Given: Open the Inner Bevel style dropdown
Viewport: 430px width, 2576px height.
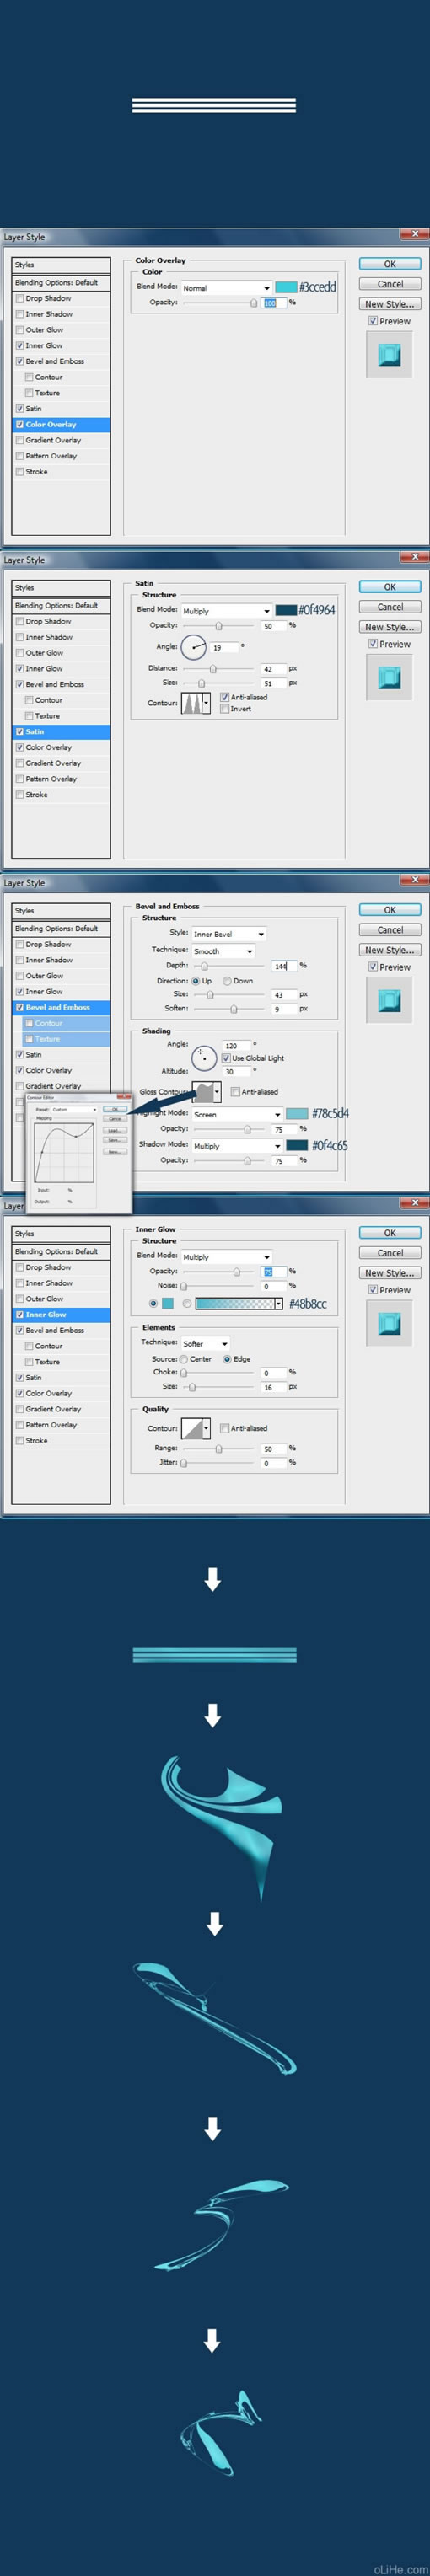Looking at the screenshot, I should tap(229, 934).
